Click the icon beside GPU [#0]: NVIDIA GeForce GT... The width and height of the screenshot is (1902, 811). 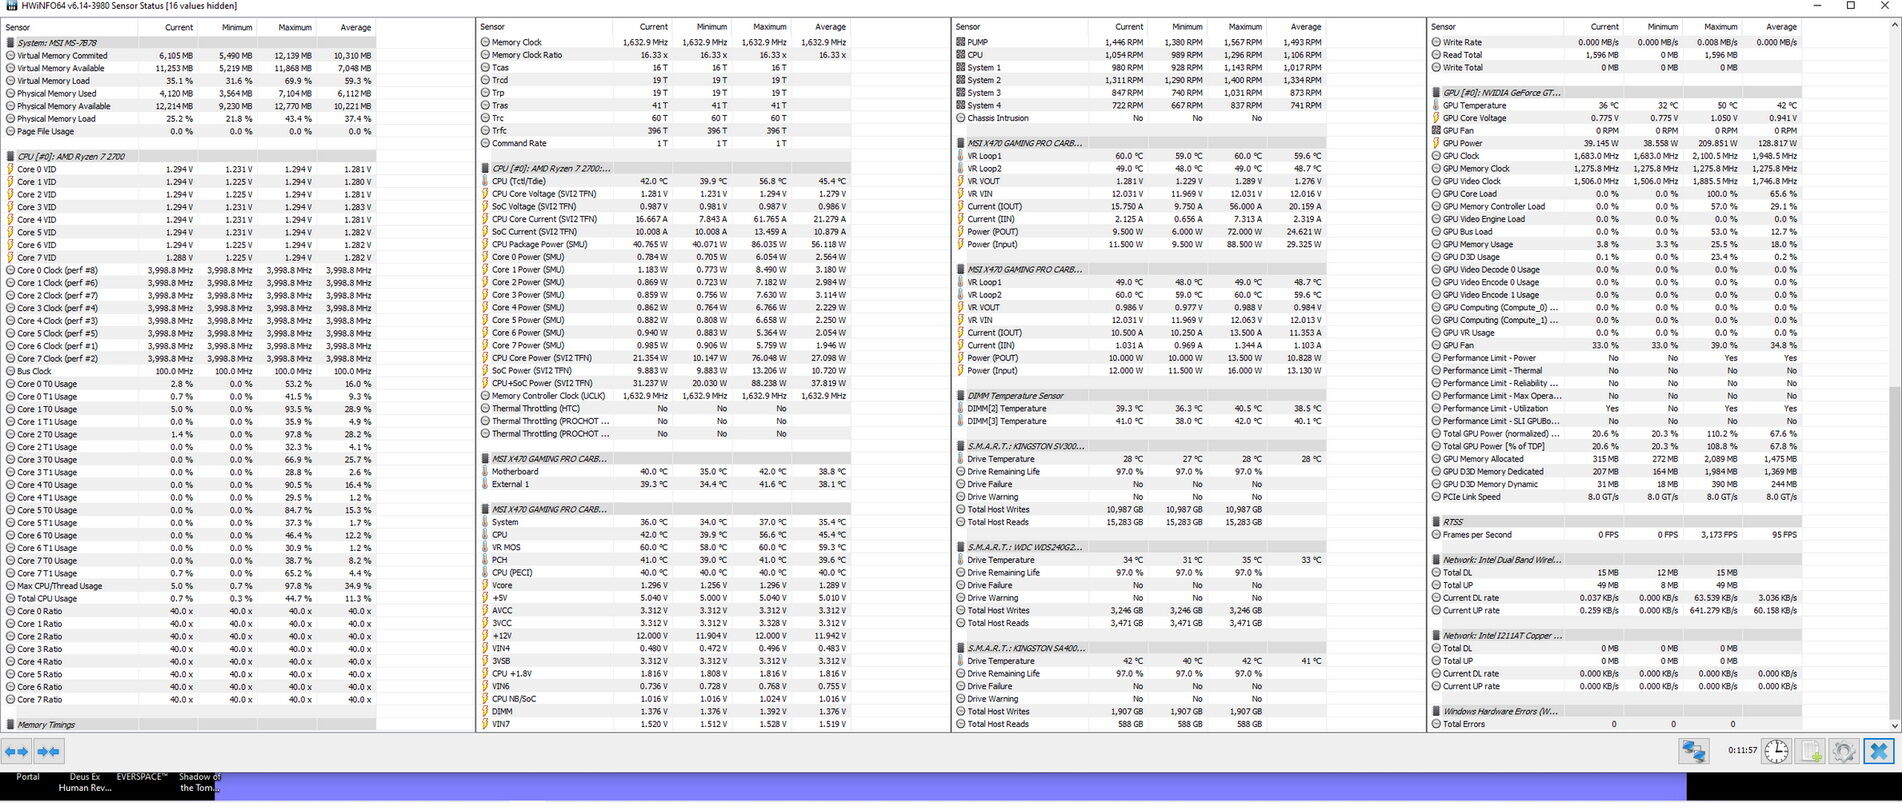(x=1436, y=92)
